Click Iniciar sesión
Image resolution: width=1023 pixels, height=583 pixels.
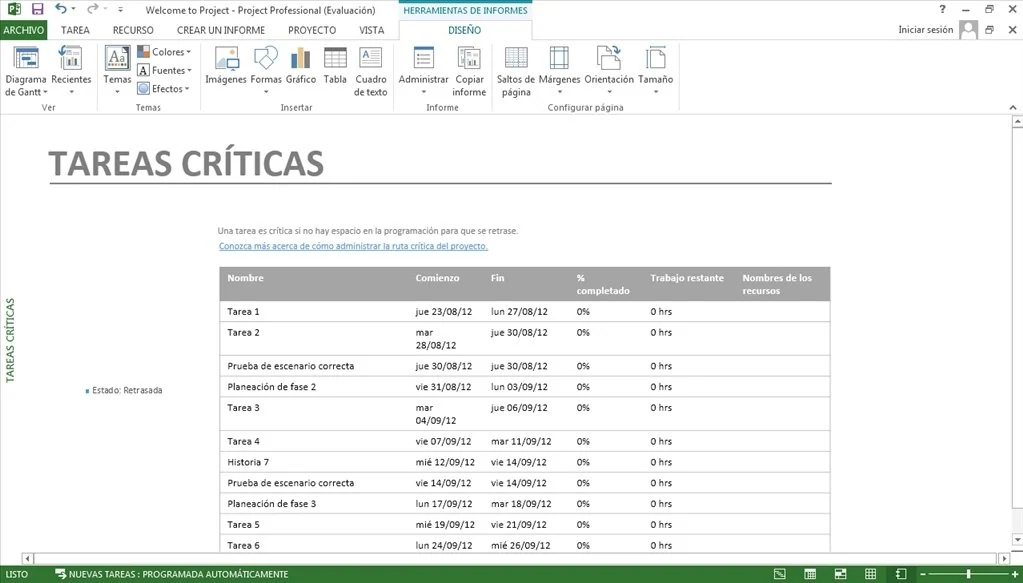point(925,29)
